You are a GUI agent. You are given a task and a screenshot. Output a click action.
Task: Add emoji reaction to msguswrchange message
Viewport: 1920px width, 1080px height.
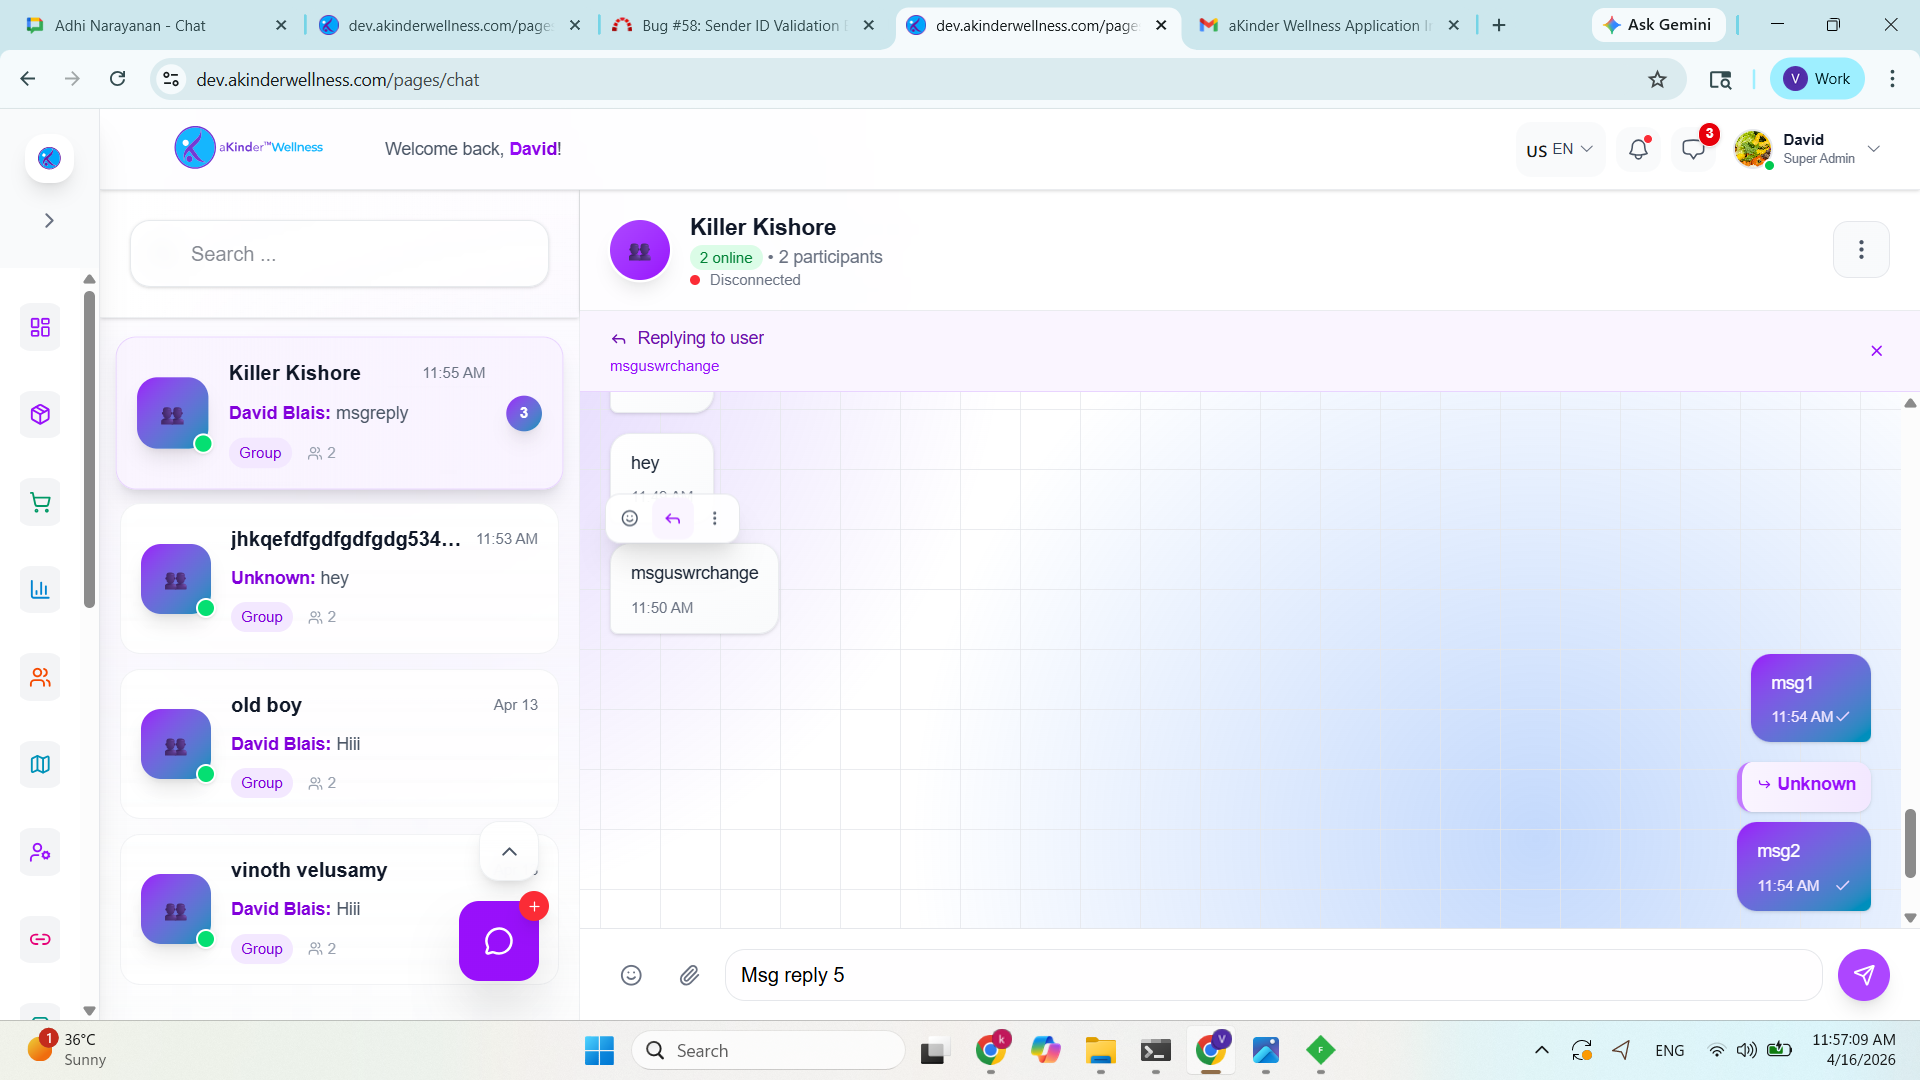coord(630,518)
